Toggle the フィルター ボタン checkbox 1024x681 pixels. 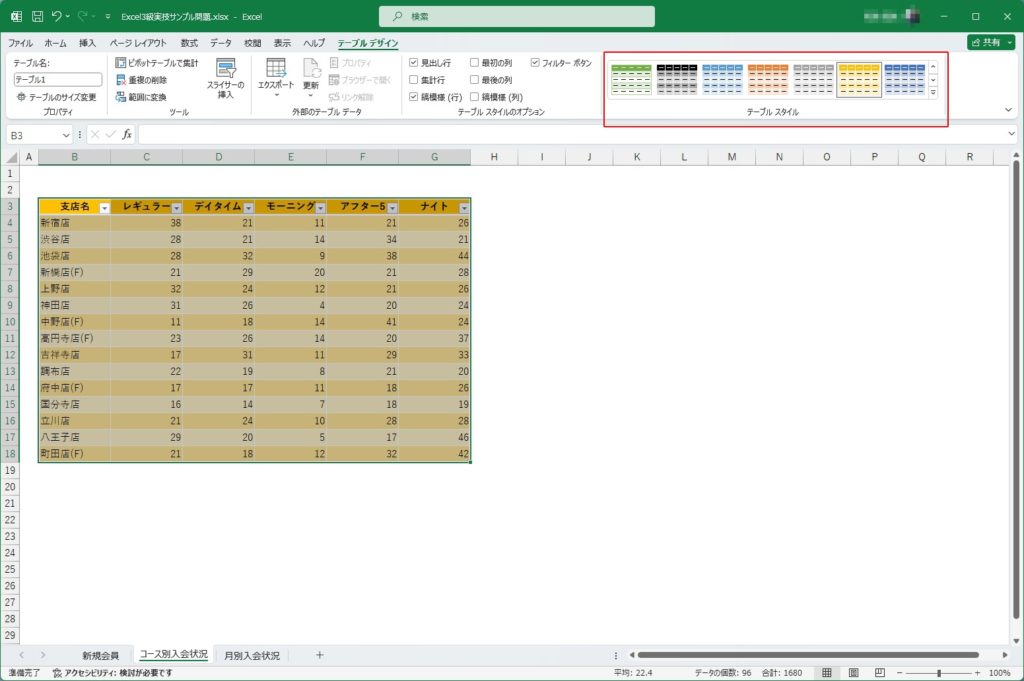(535, 63)
